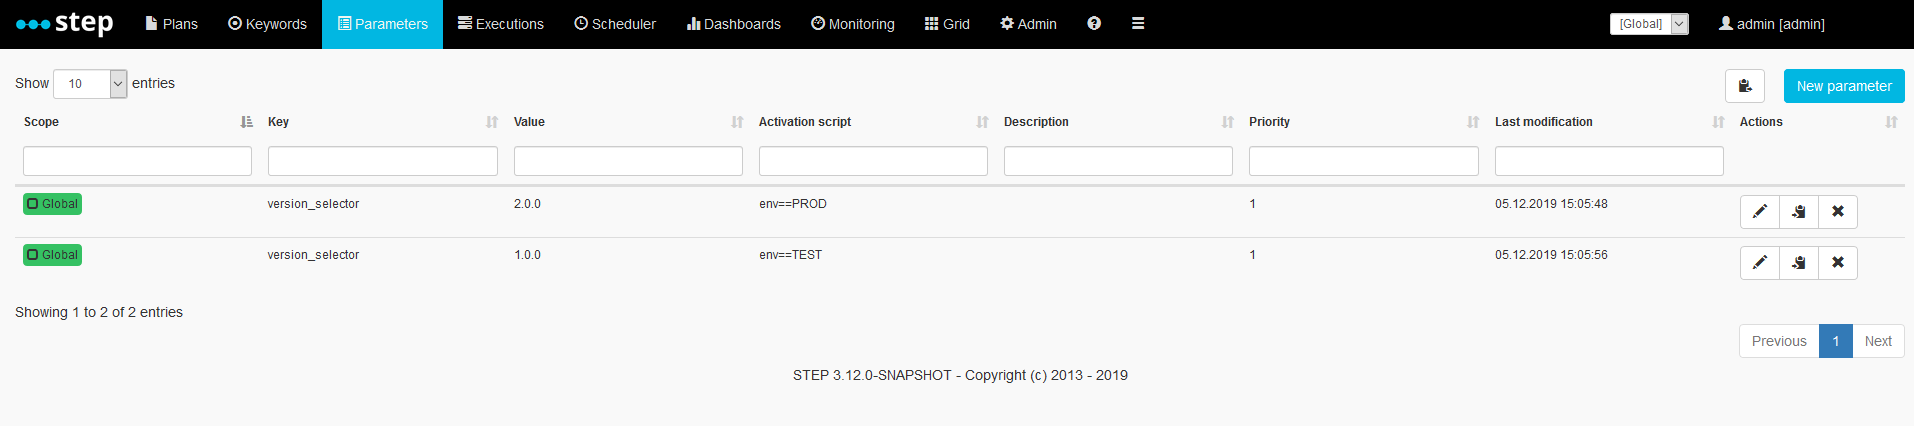Click the New parameter button
The image size is (1914, 426).
[1844, 86]
